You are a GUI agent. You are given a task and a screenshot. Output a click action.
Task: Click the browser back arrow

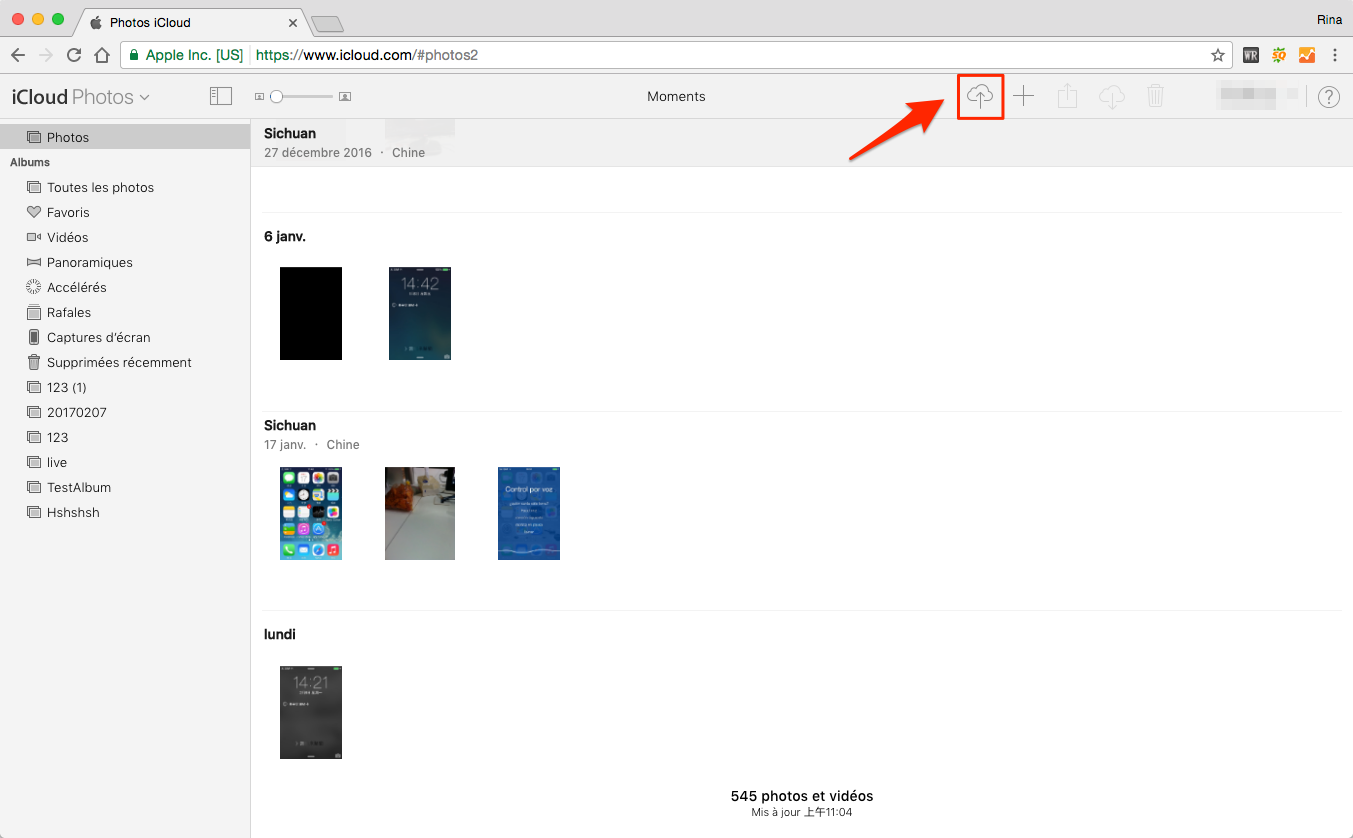click(18, 55)
